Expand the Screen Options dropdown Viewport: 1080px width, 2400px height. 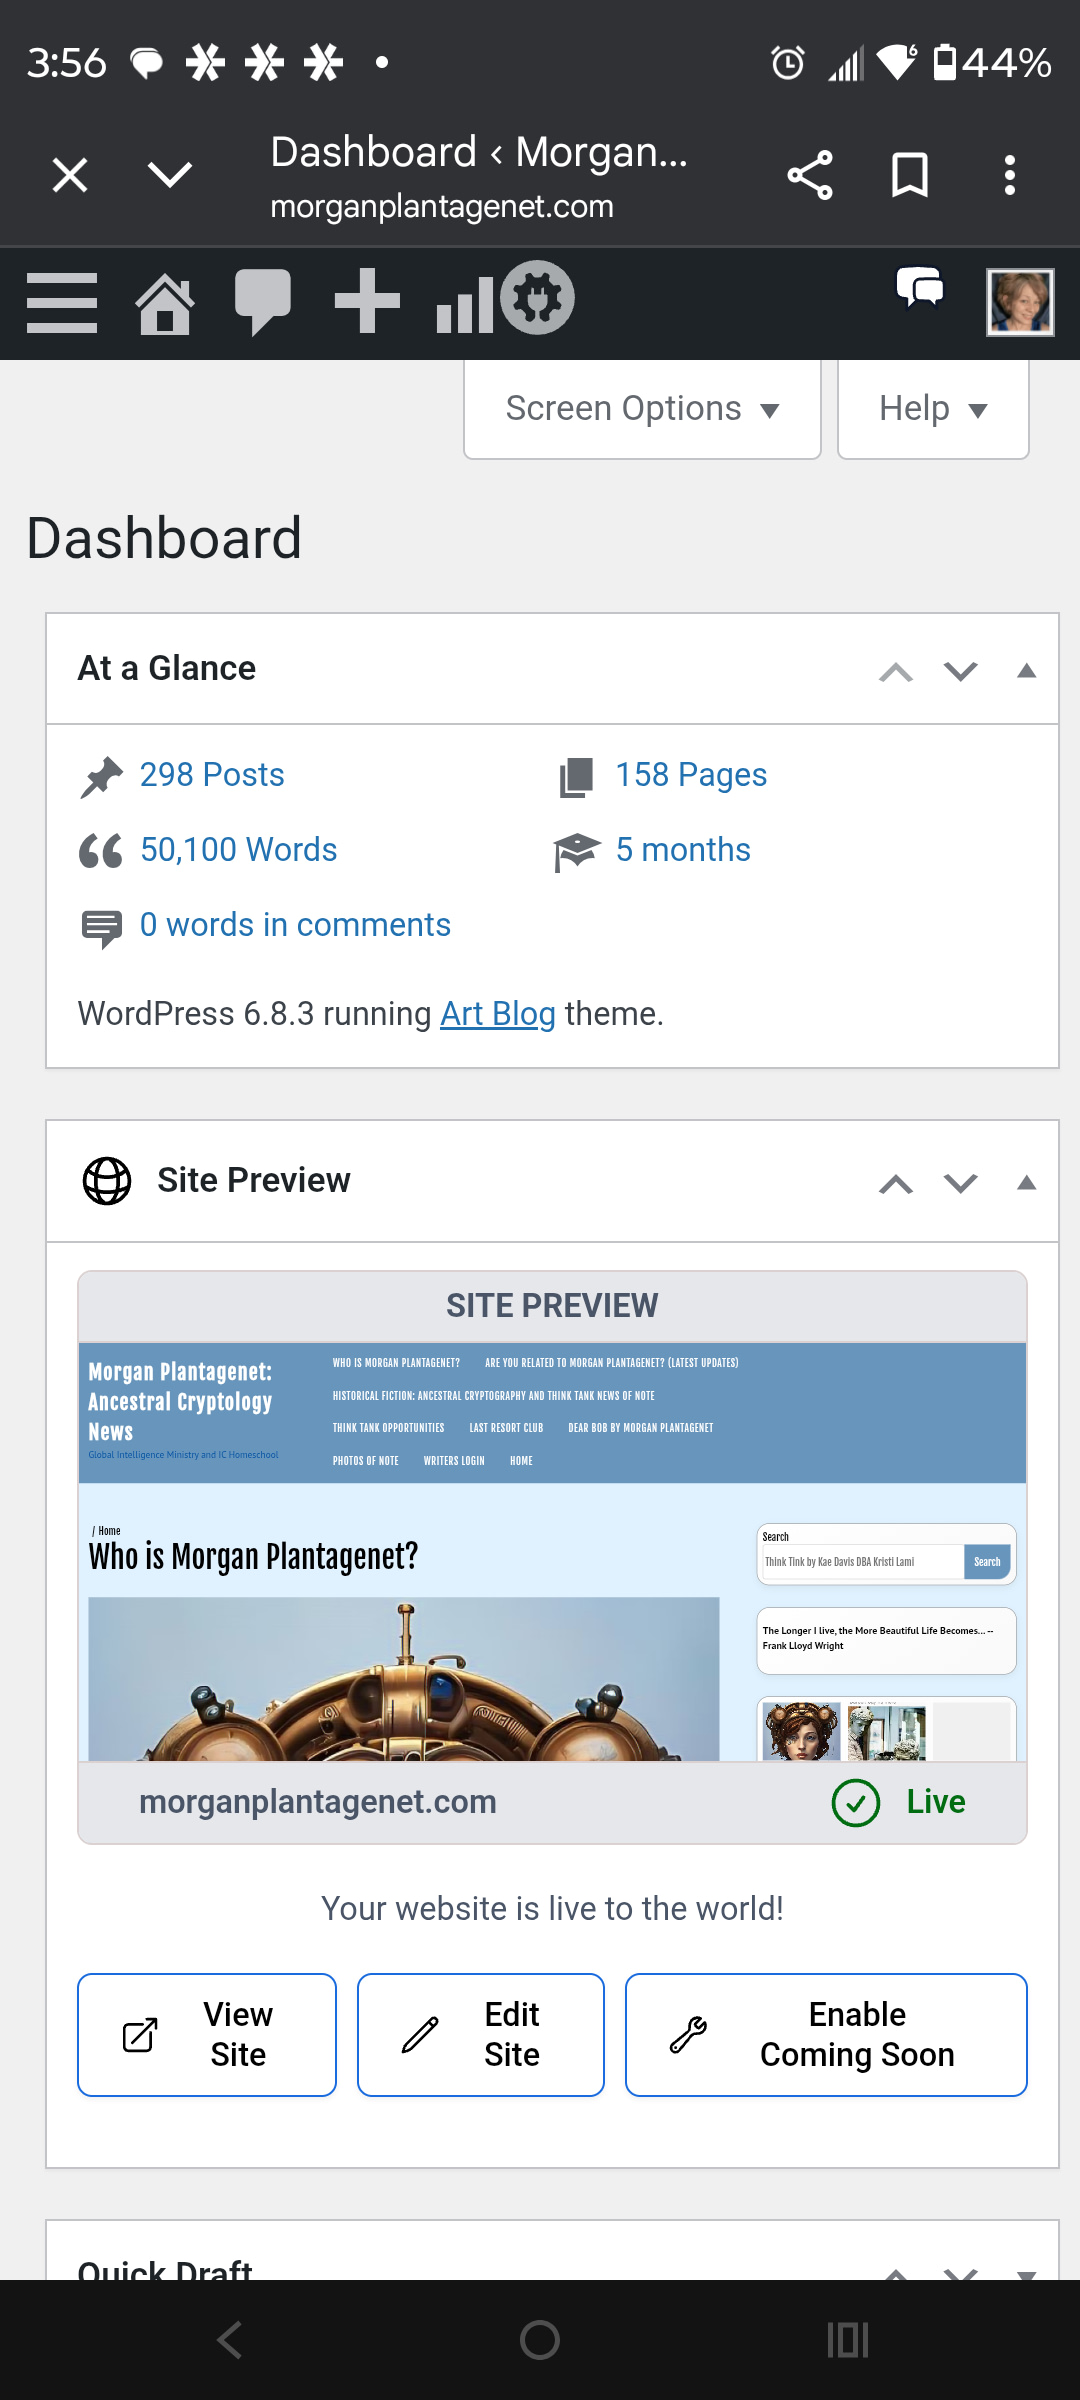click(x=642, y=409)
